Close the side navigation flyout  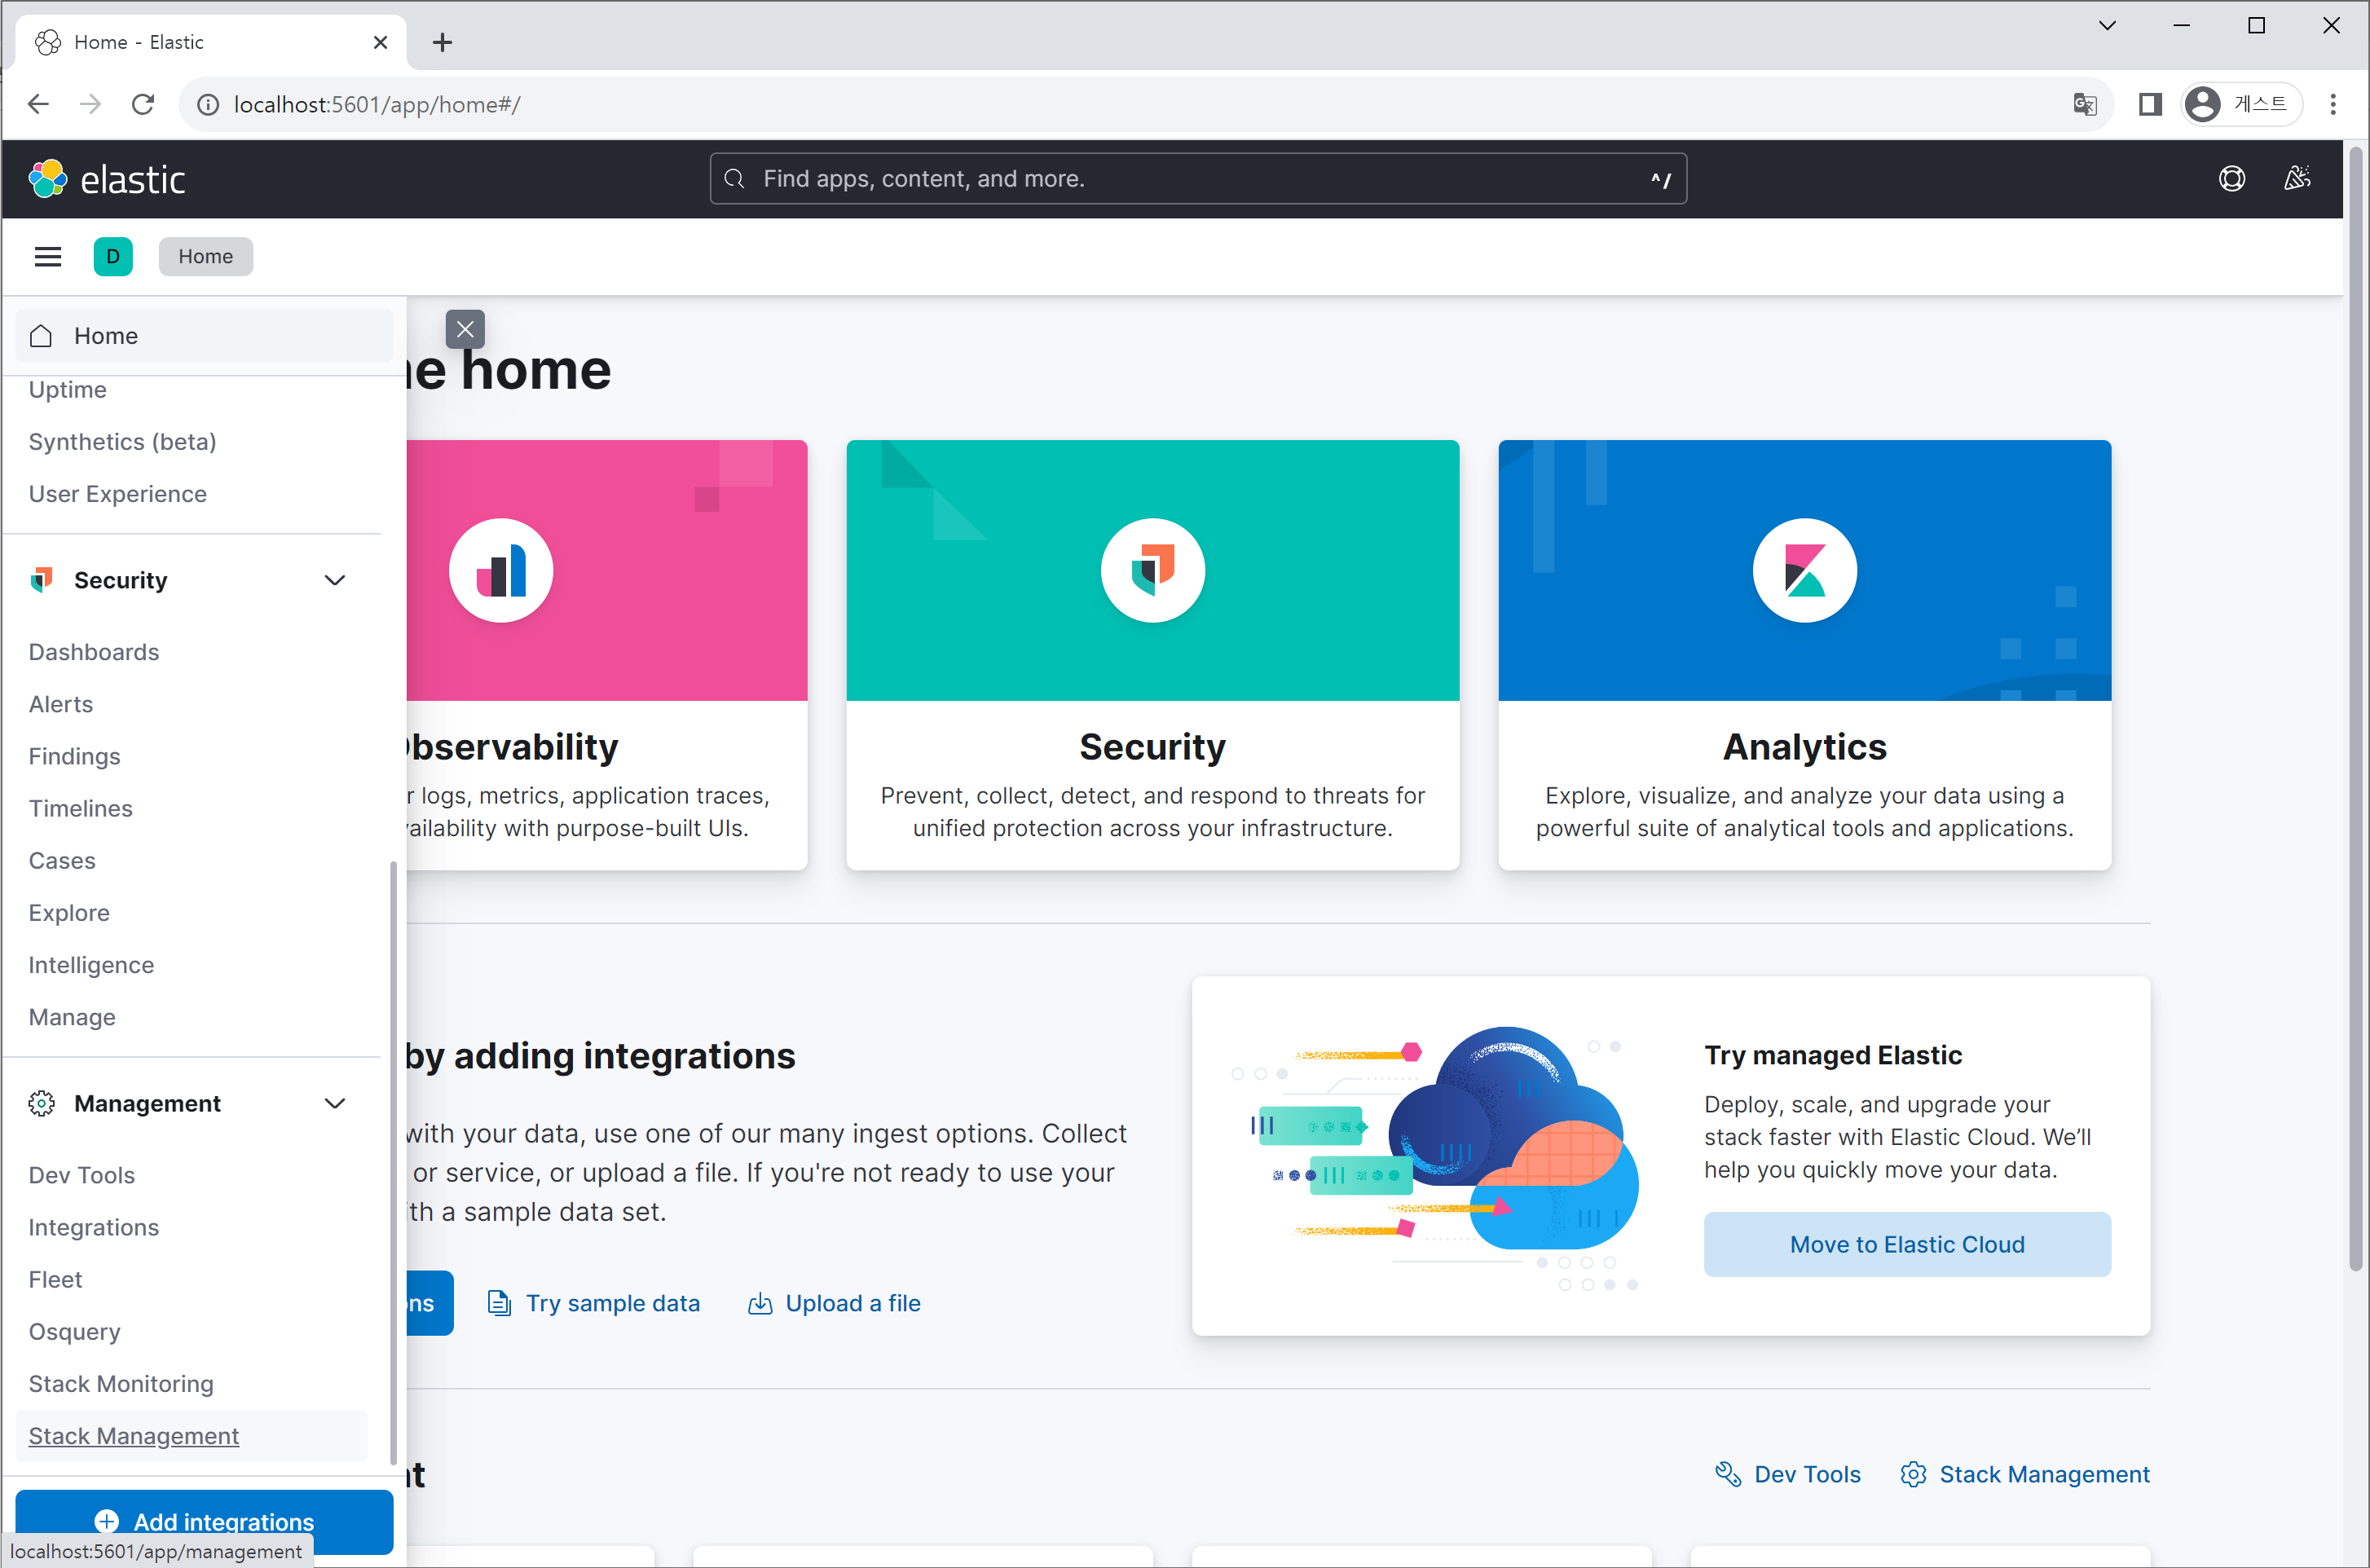tap(465, 329)
